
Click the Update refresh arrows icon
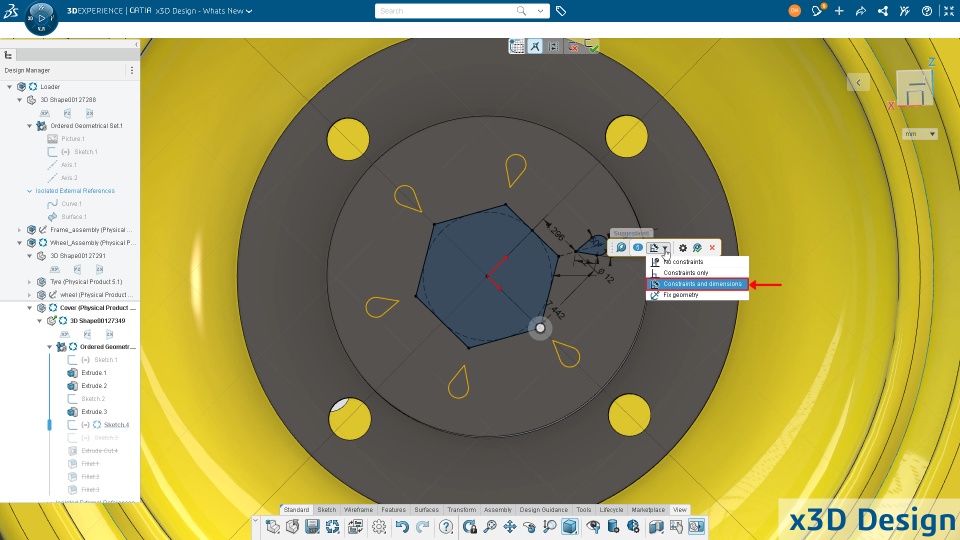[332, 527]
